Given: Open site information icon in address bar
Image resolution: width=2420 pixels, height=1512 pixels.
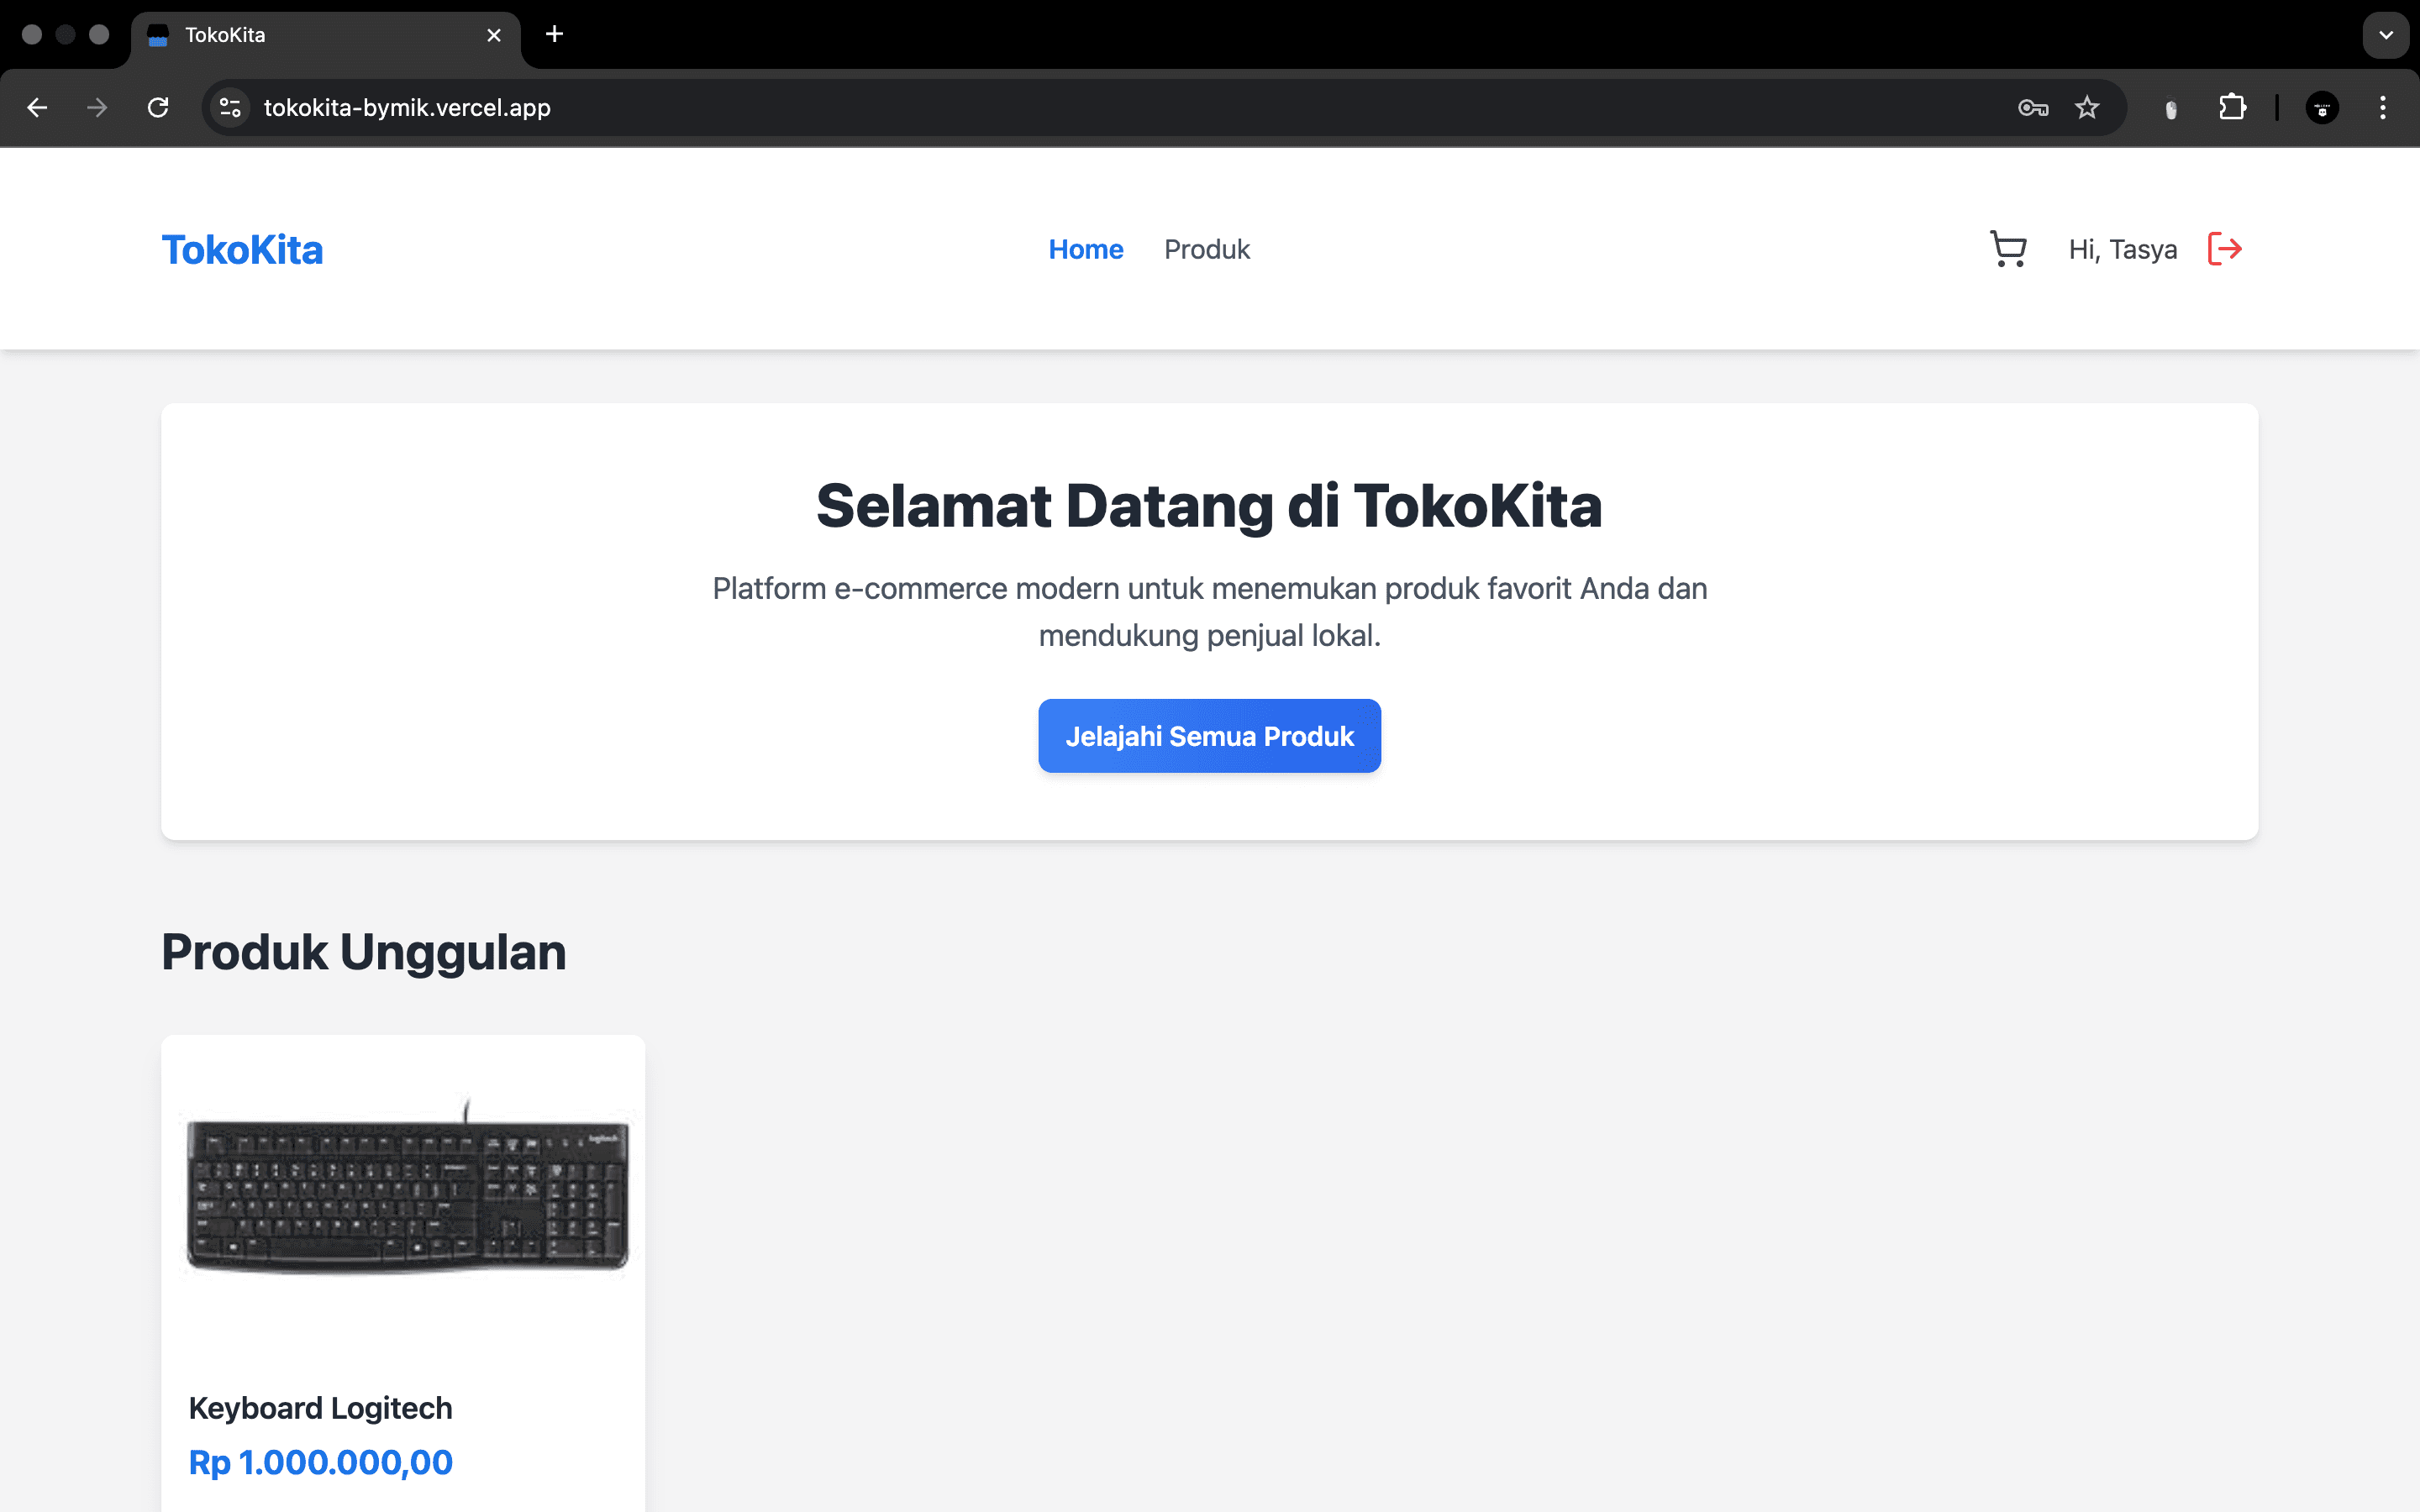Looking at the screenshot, I should tap(229, 107).
